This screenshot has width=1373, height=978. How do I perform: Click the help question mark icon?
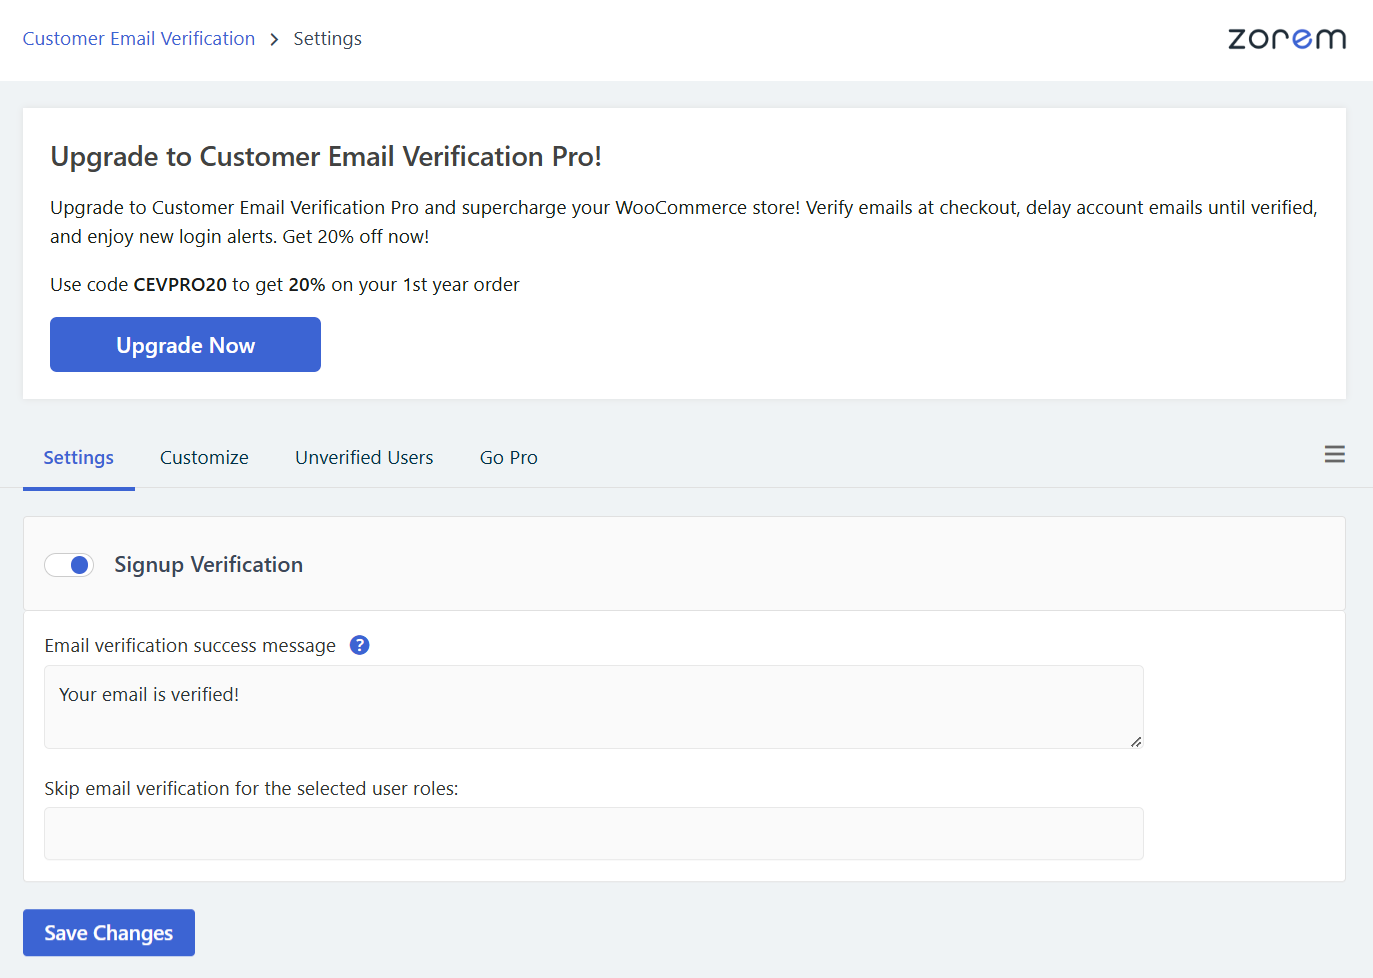coord(360,645)
